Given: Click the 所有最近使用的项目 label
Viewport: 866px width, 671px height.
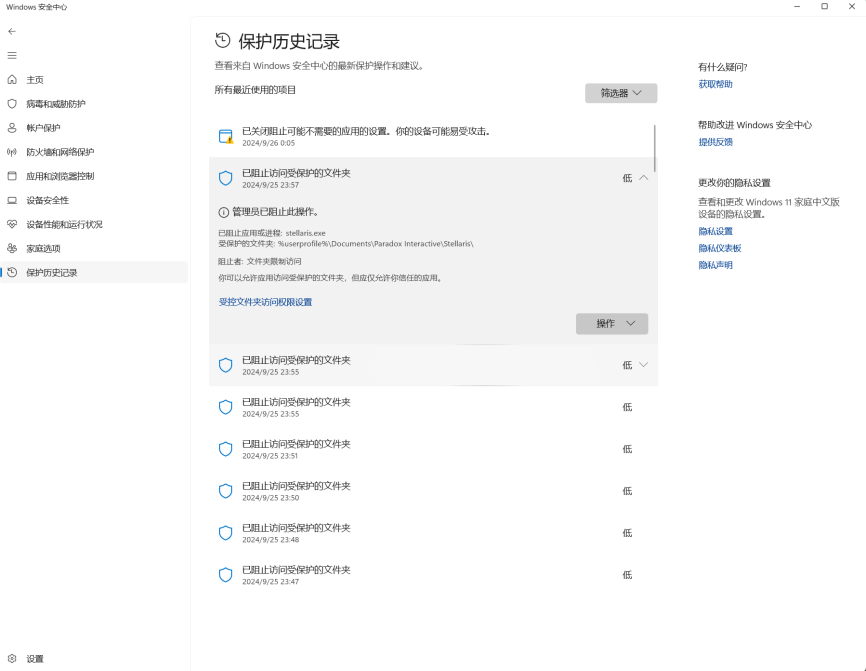Looking at the screenshot, I should pos(255,89).
